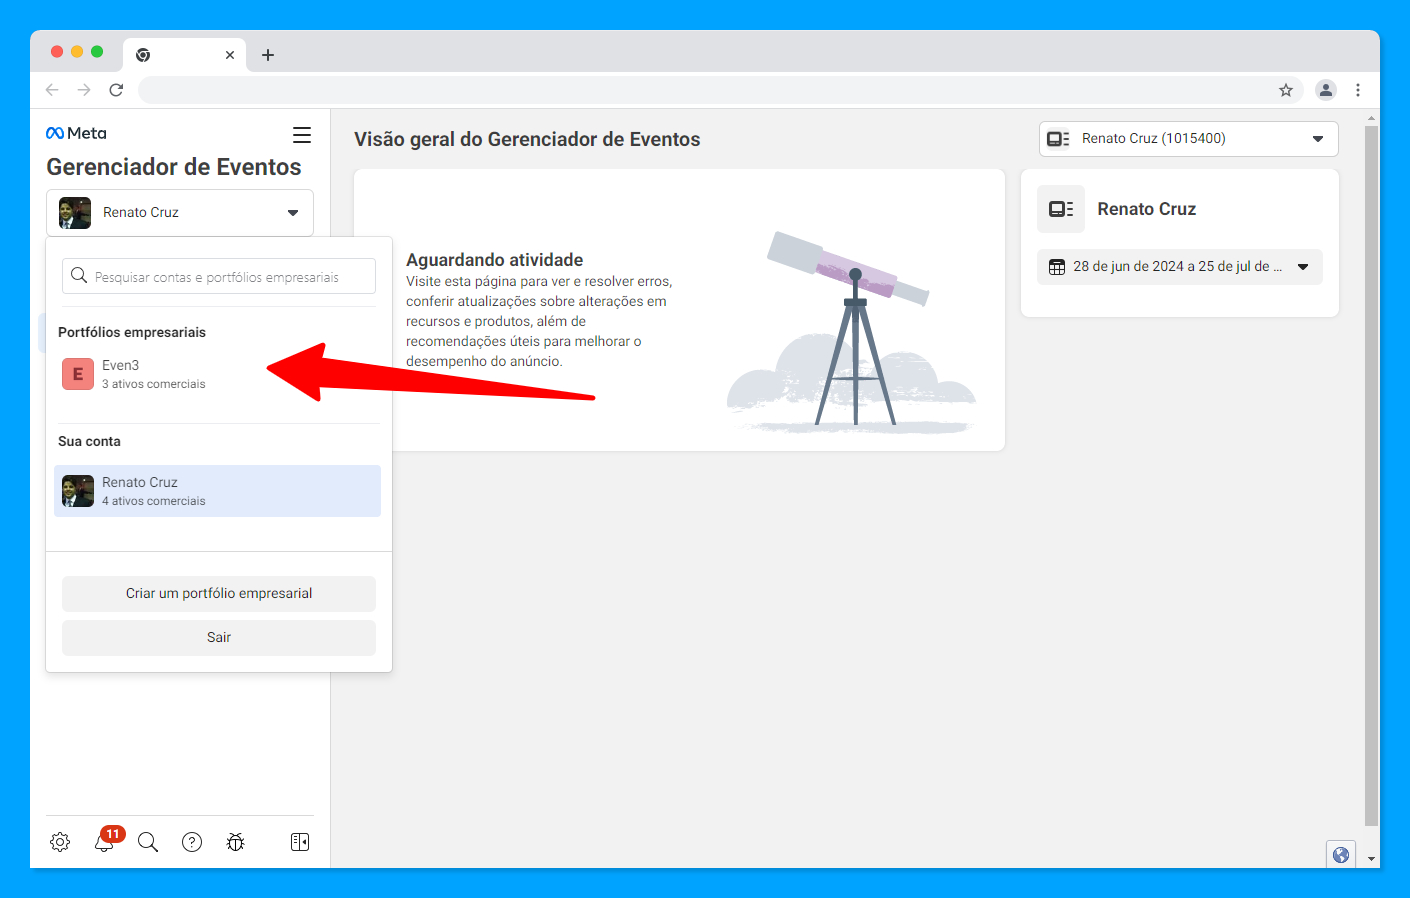The height and width of the screenshot is (898, 1410).
Task: Click the Sair button
Action: 219,638
